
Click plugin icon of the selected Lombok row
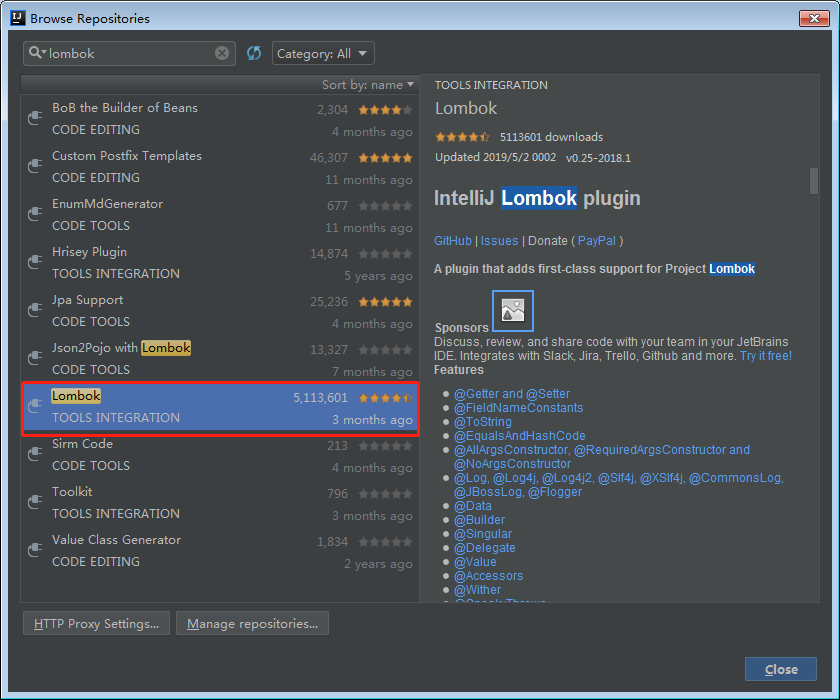tap(35, 406)
